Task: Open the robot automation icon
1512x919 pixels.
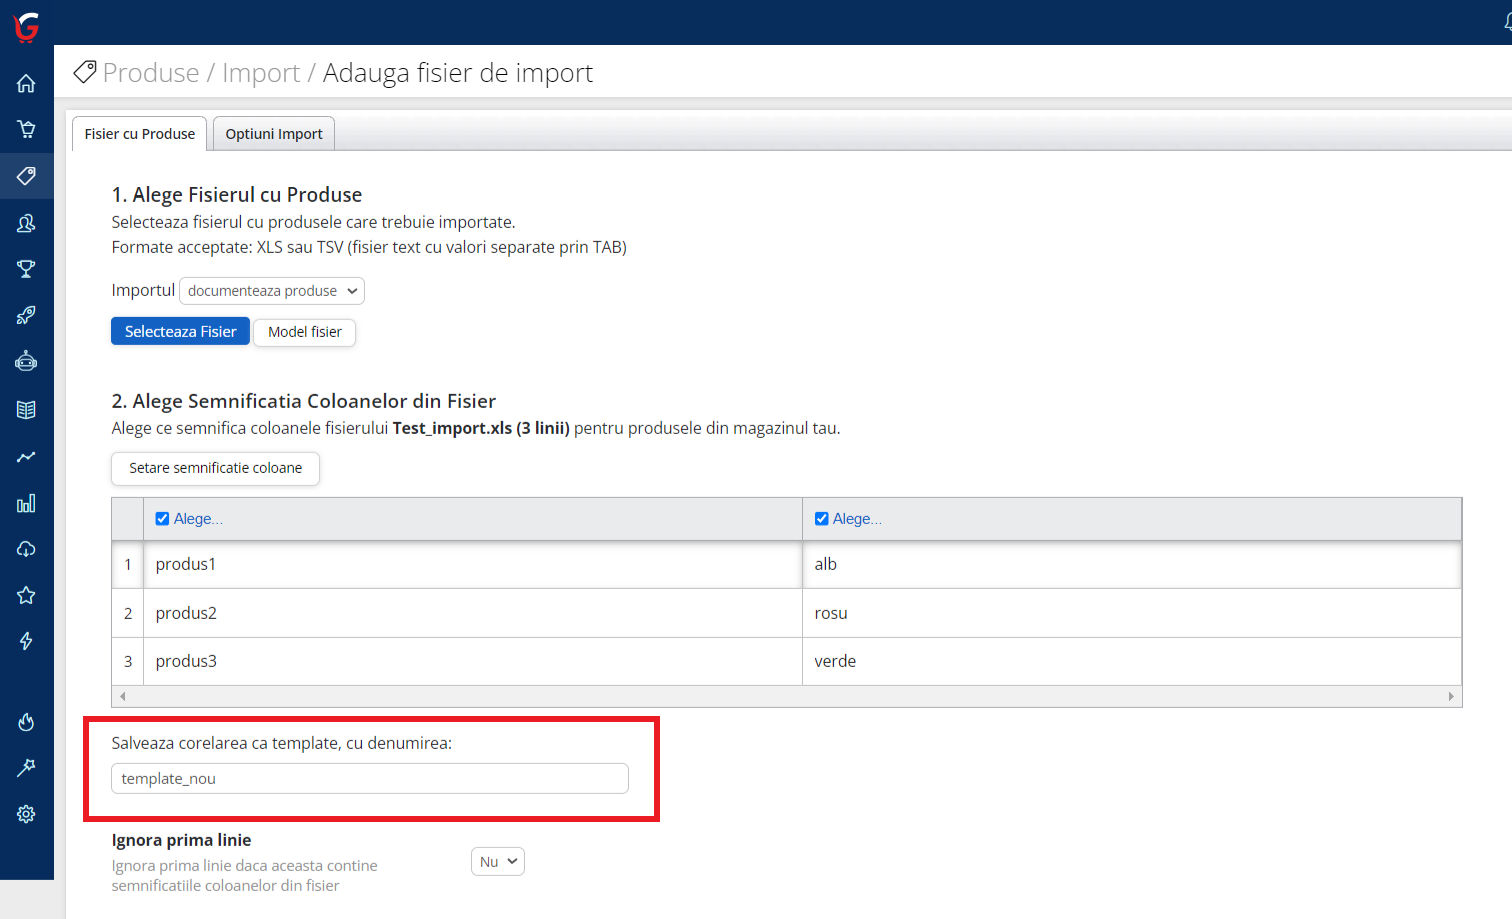Action: tap(26, 361)
